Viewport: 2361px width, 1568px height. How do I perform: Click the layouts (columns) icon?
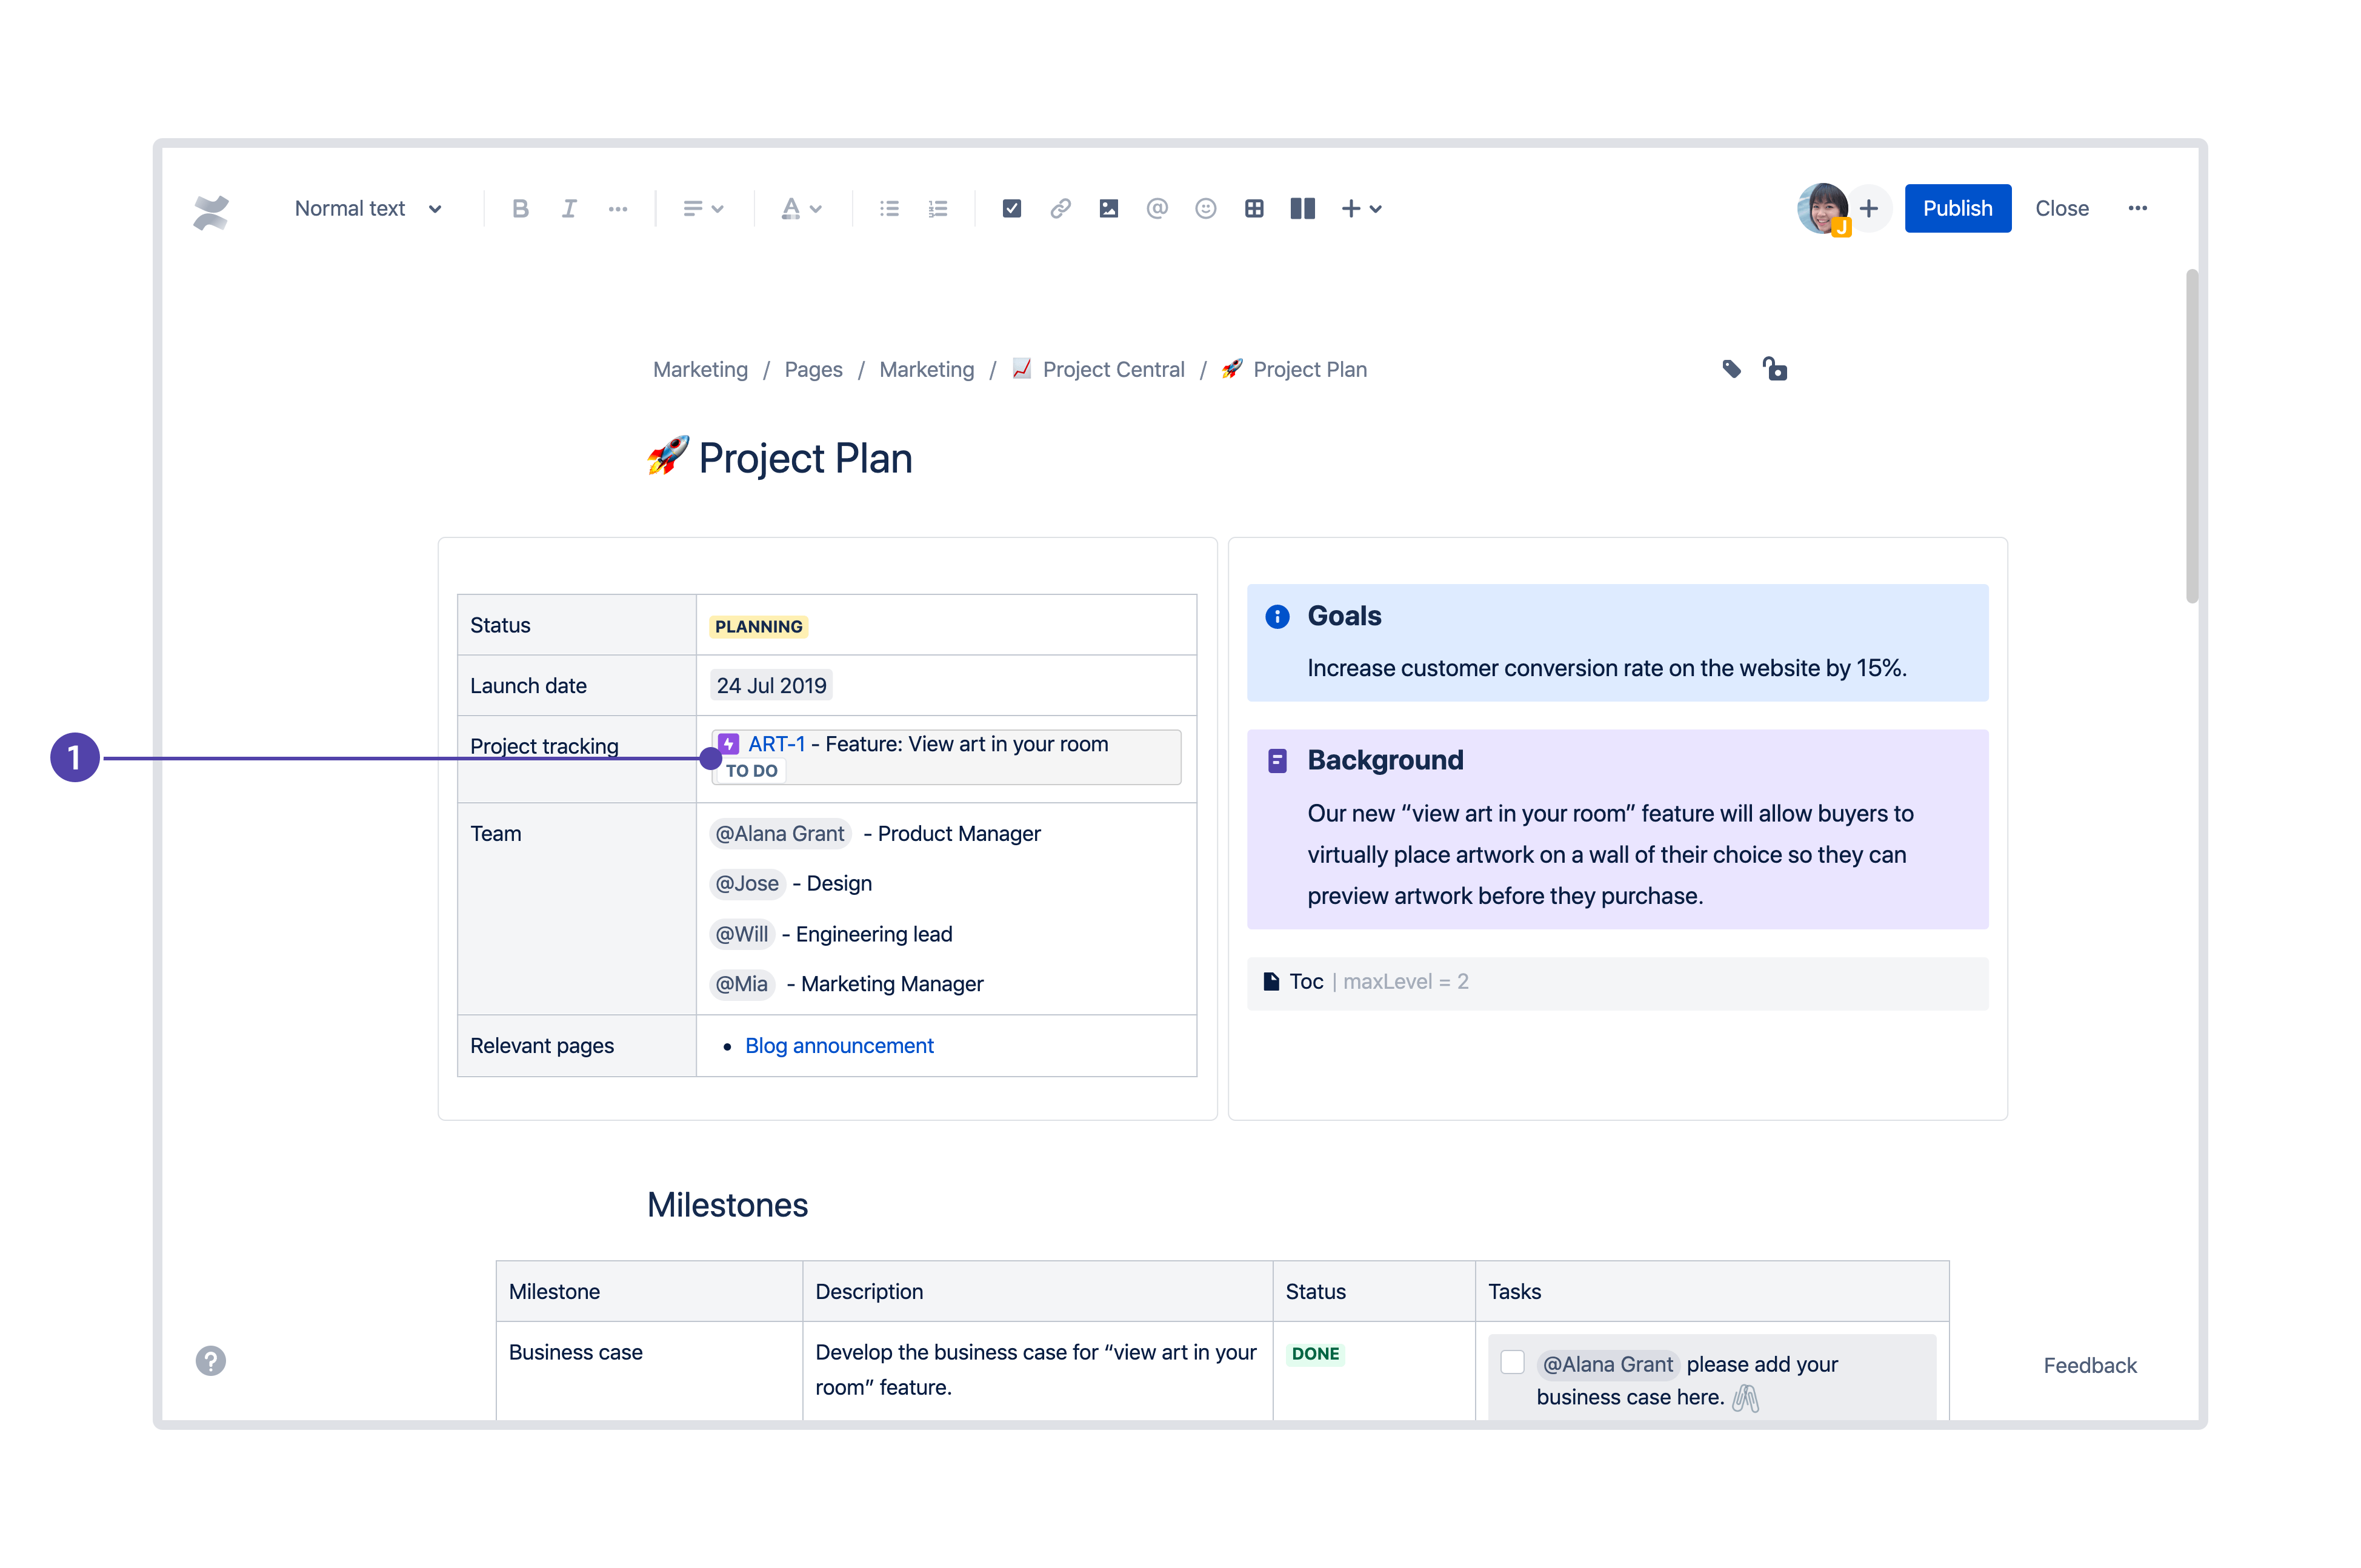click(x=1302, y=208)
